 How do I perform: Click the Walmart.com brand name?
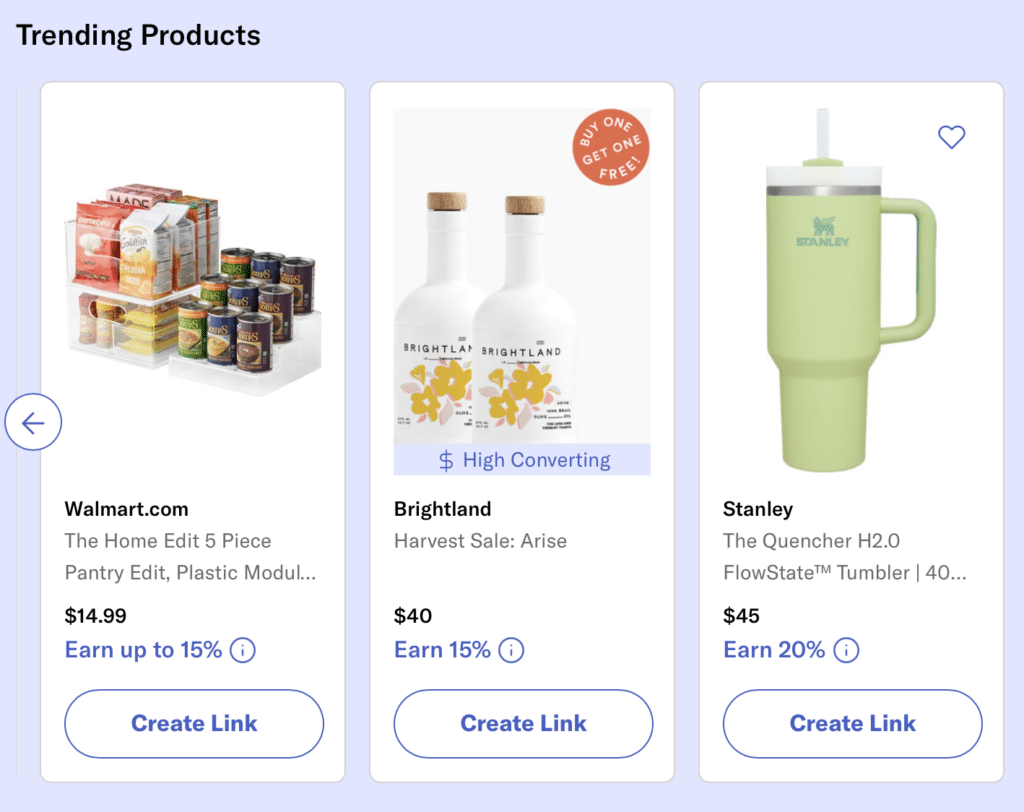click(x=127, y=509)
